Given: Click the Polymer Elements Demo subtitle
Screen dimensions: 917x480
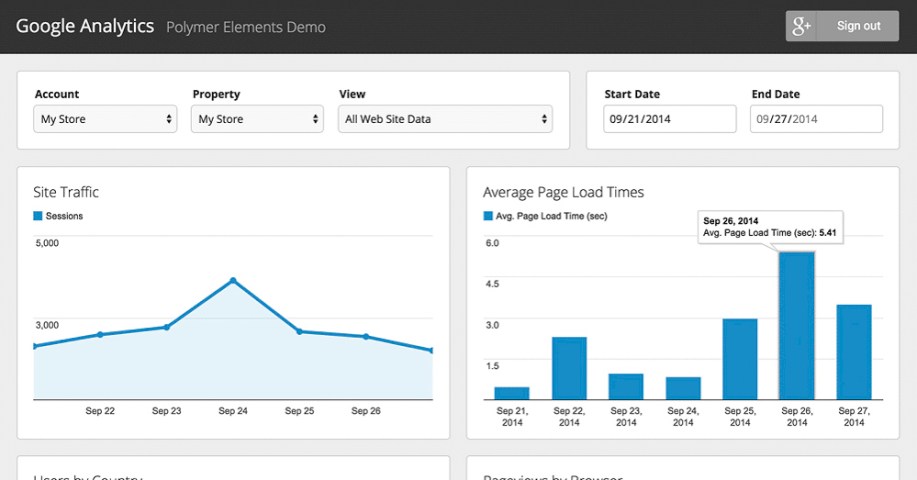Looking at the screenshot, I should tap(246, 27).
